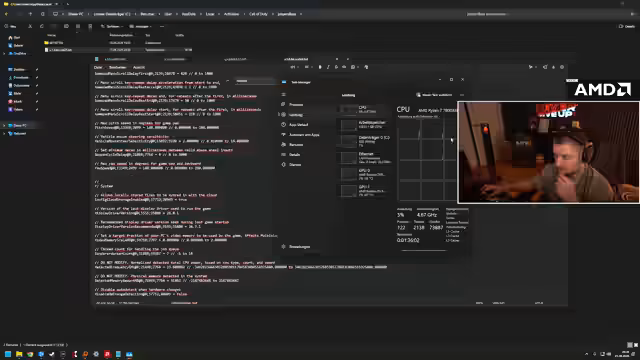Image resolution: width=640 pixels, height=360 pixels.
Task: Open Explorer toolbar more options (three dots)
Action: [162, 26]
